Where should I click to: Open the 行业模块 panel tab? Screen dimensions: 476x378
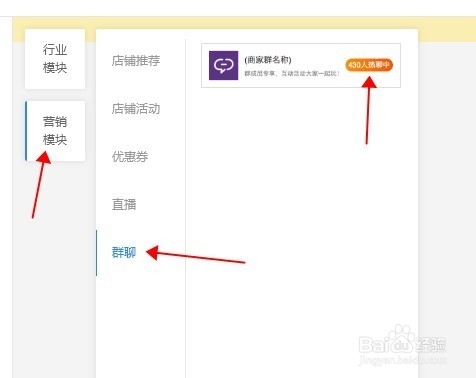[x=55, y=59]
